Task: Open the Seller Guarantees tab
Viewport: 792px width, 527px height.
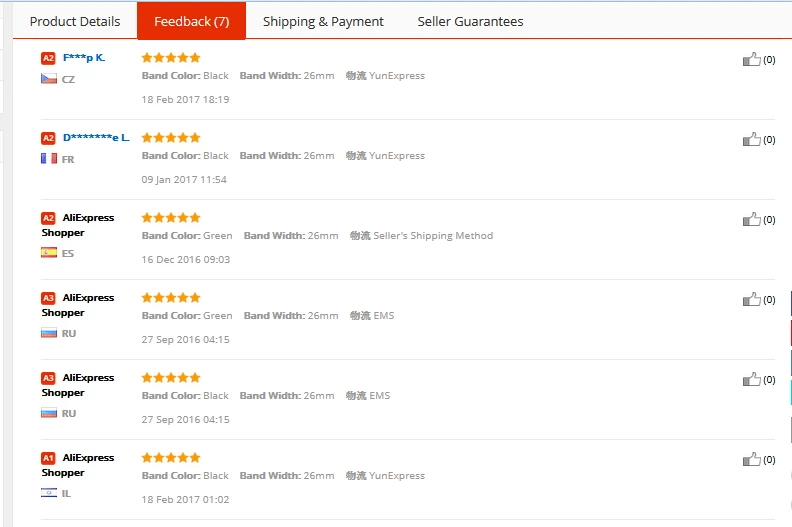Action: [x=470, y=21]
